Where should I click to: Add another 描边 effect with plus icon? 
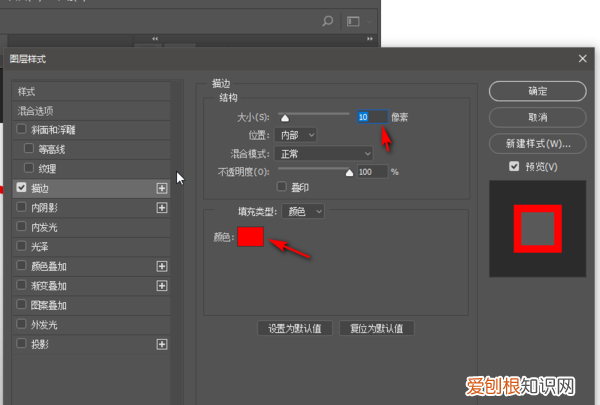[162, 188]
